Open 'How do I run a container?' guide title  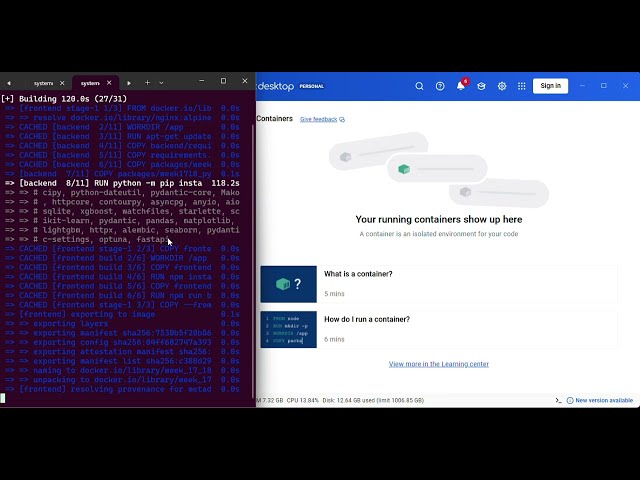click(x=367, y=319)
